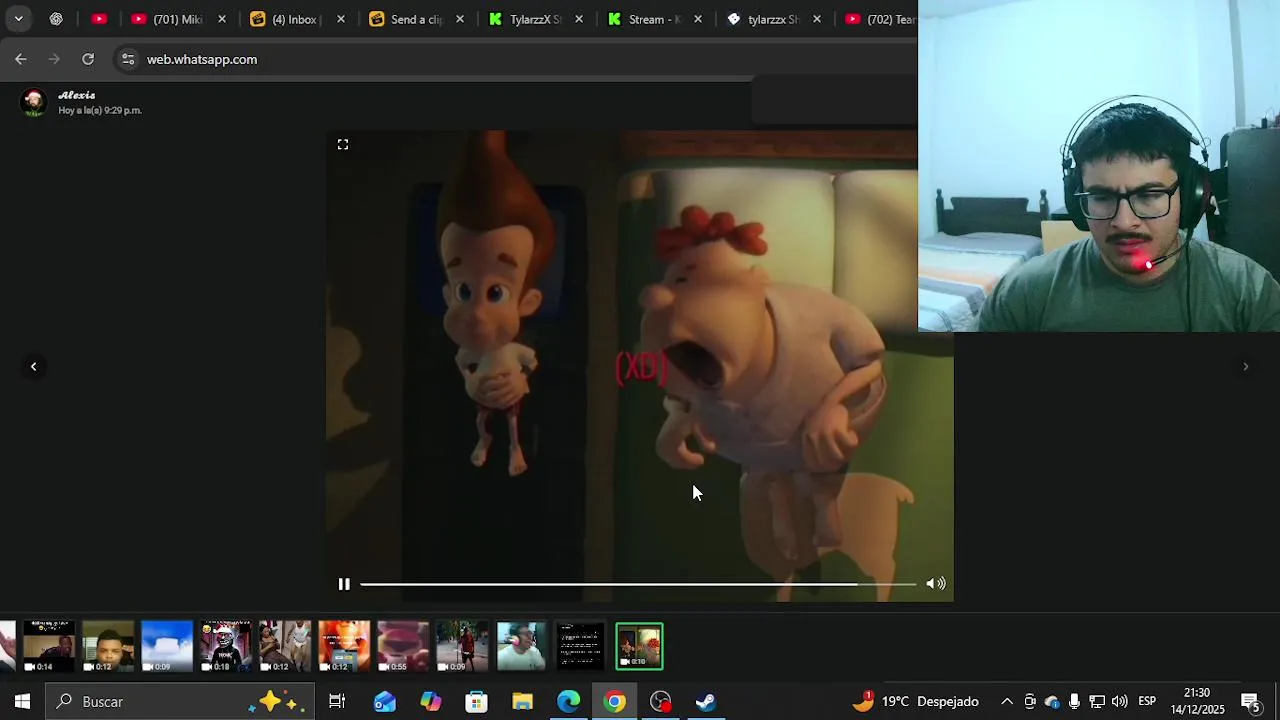Click the Buscar taskbar search box
The width and height of the screenshot is (1280, 720).
(x=180, y=702)
